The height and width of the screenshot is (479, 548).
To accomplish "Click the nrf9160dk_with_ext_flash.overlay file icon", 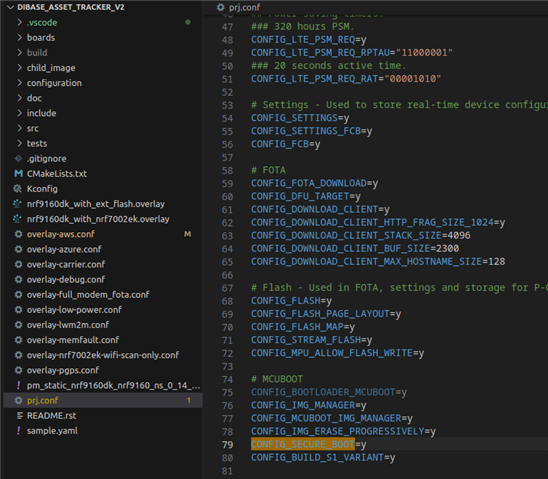I will (x=17, y=204).
